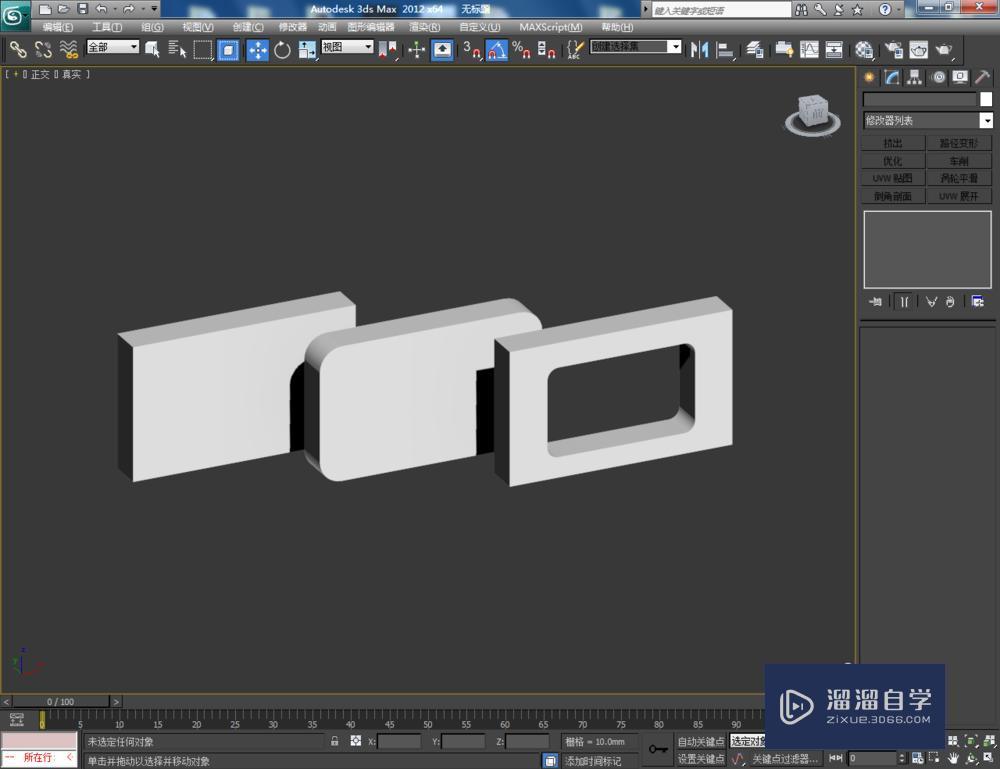Click the Select and Link icon
This screenshot has width=1000, height=769.
[18, 50]
